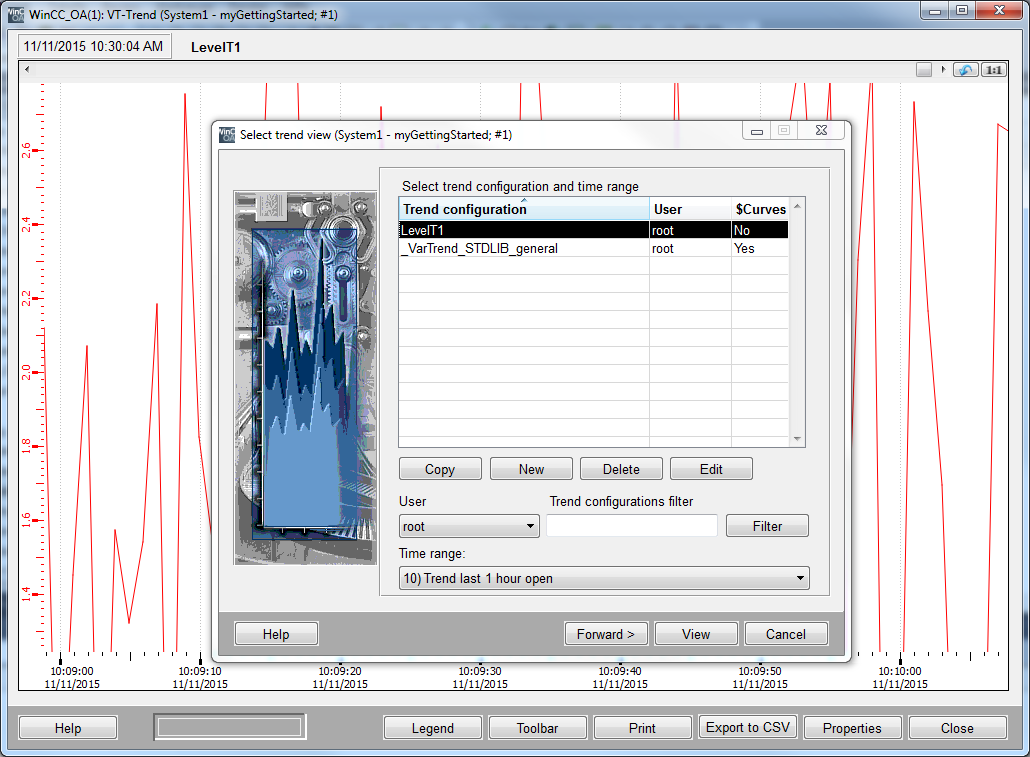This screenshot has width=1030, height=757.
Task: Show the Legend in the VT-Trend window
Action: tap(433, 727)
